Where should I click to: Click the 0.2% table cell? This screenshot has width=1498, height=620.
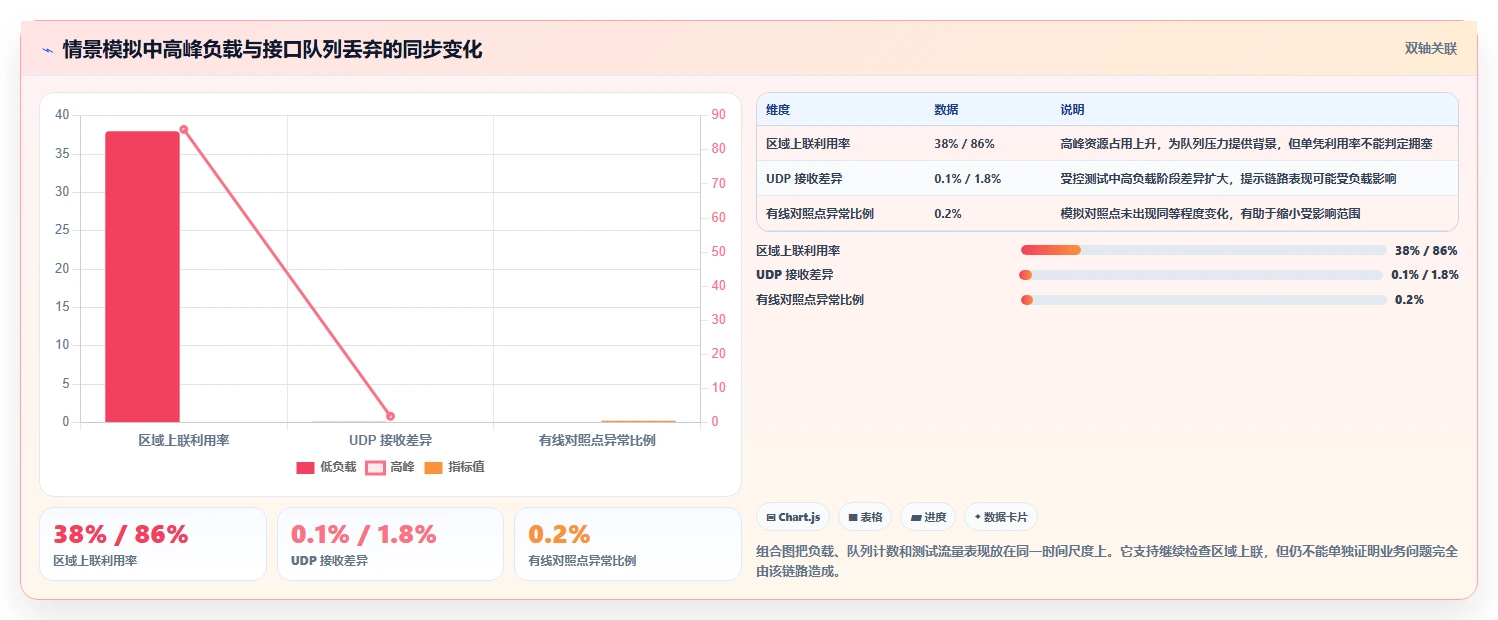(948, 214)
